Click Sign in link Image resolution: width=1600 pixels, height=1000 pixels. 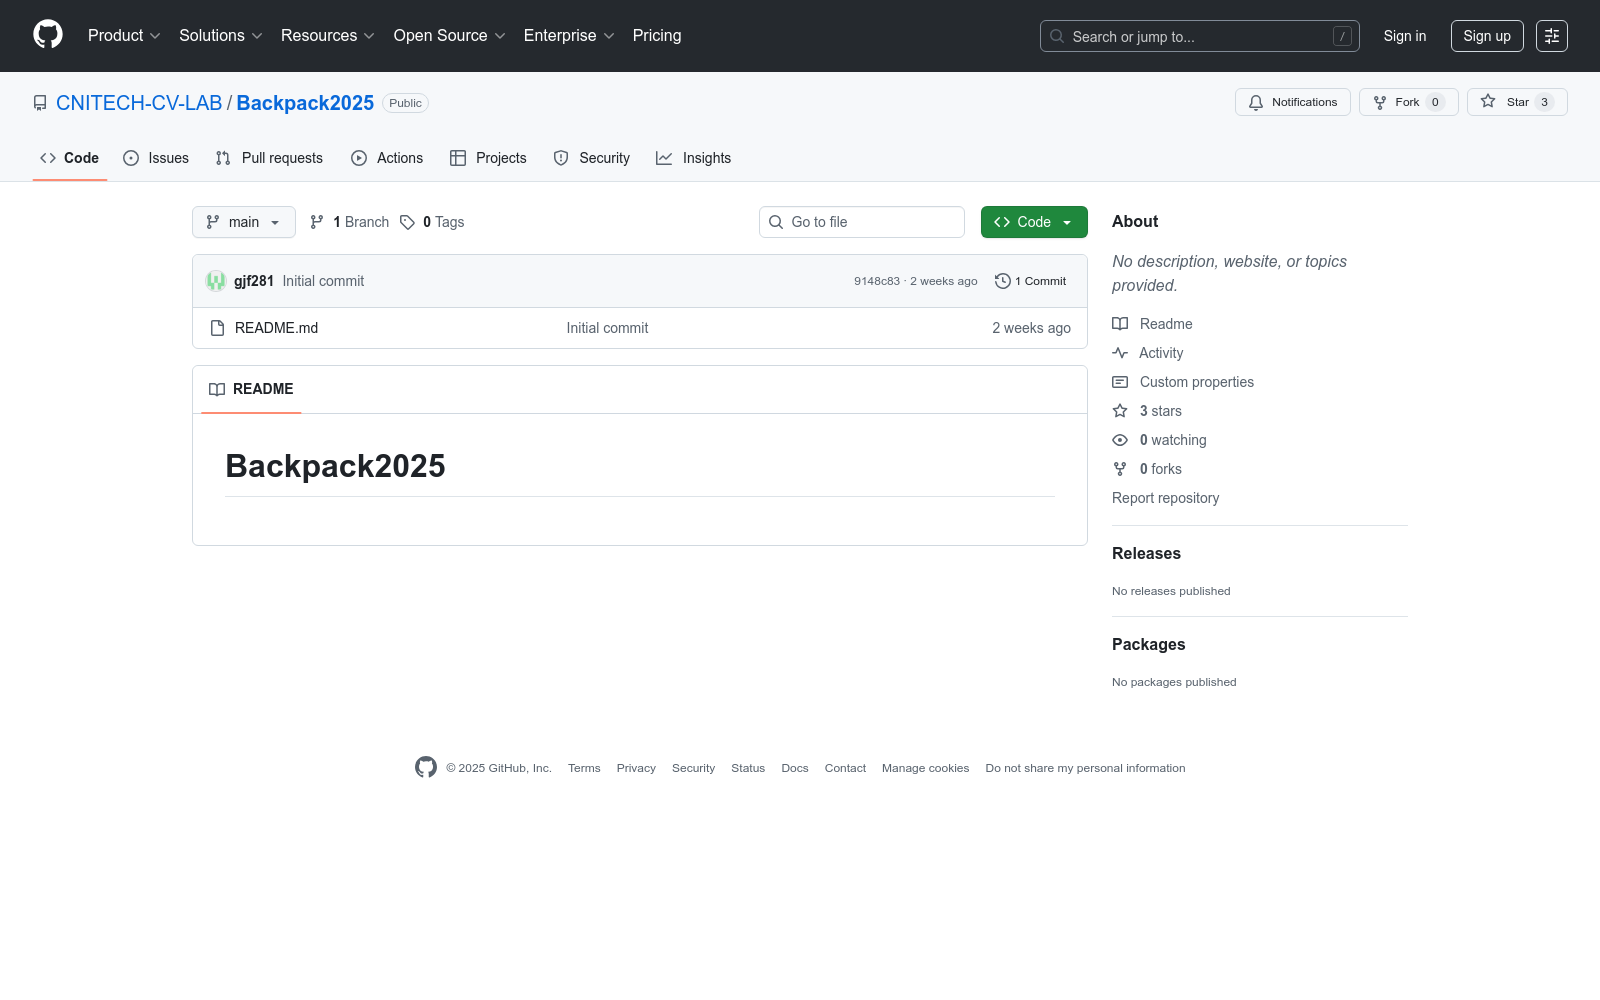click(1405, 36)
